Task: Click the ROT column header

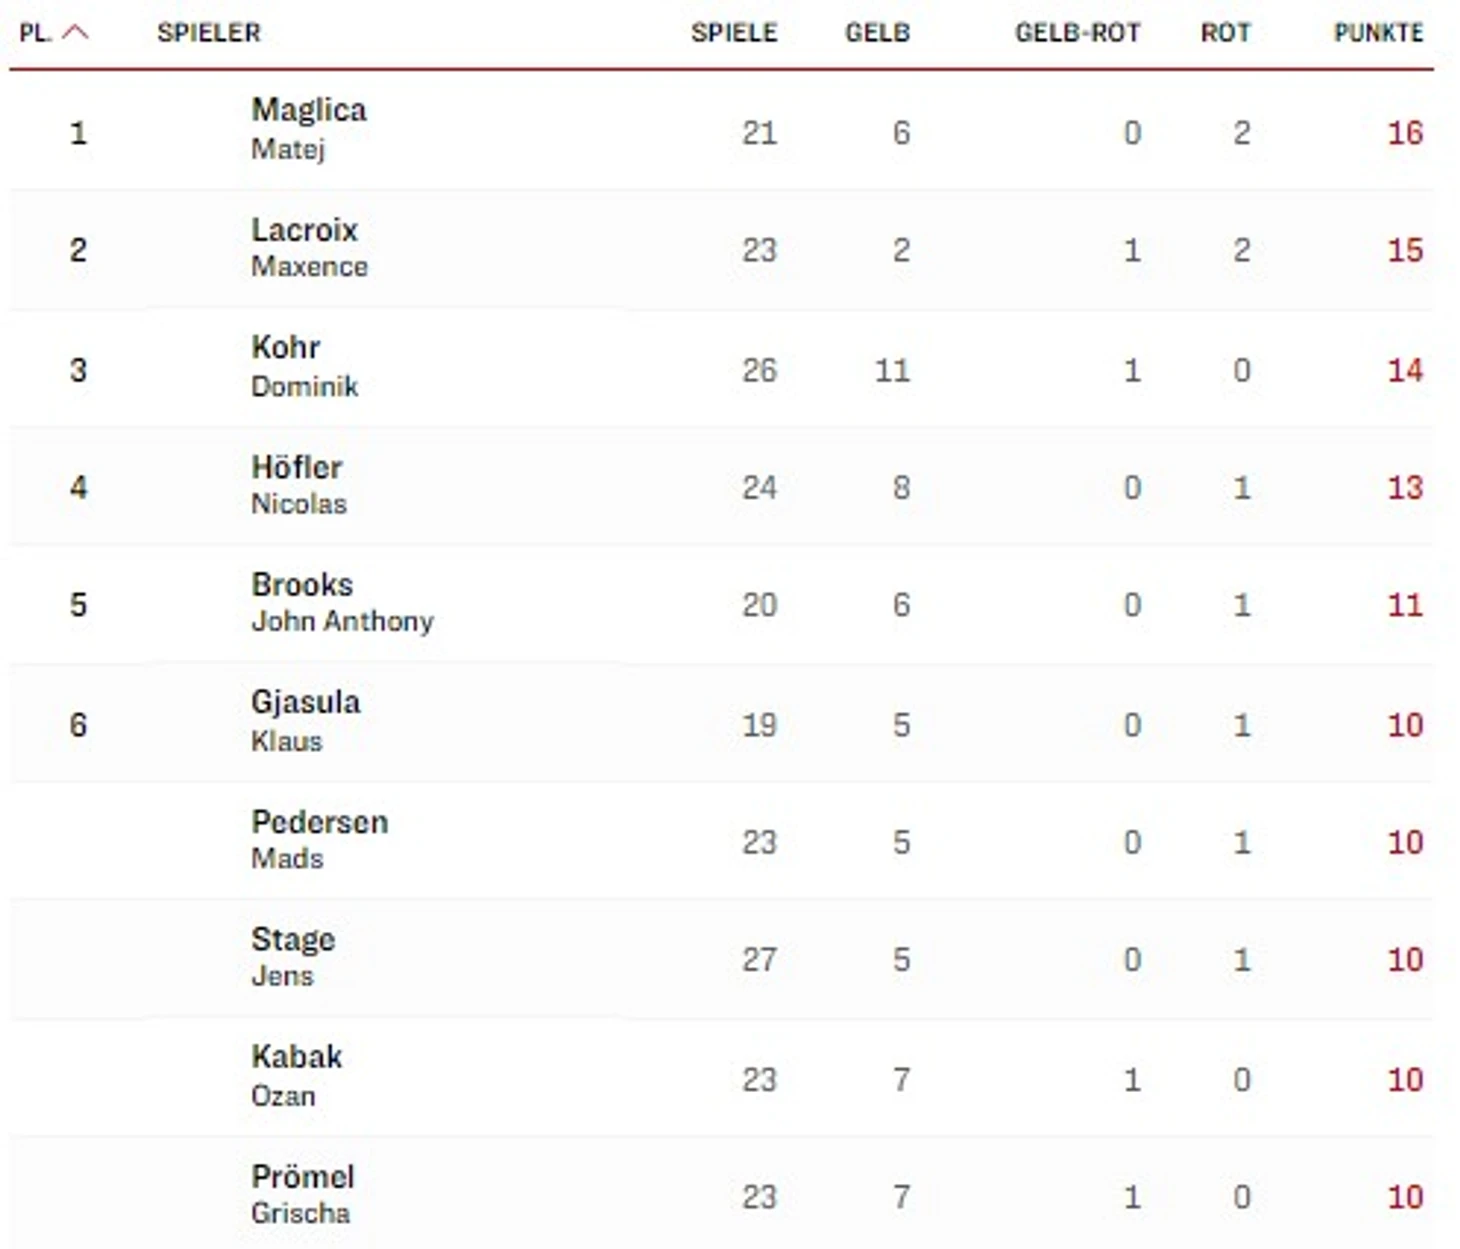Action: (1225, 32)
